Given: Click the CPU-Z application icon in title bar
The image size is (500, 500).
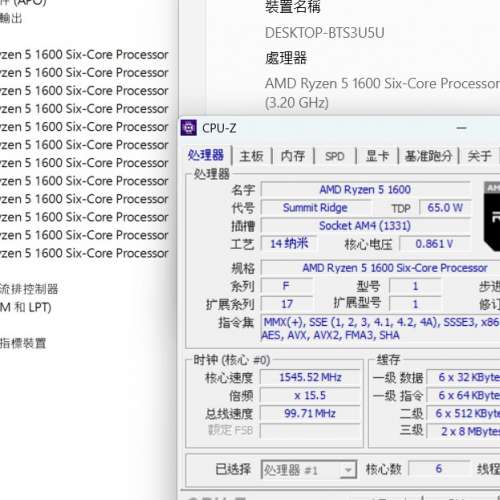Looking at the screenshot, I should tap(189, 128).
